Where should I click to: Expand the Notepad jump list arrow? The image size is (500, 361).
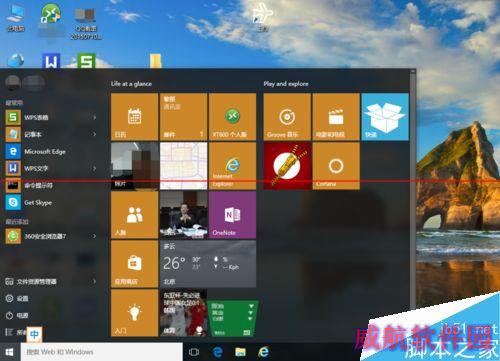[x=95, y=134]
